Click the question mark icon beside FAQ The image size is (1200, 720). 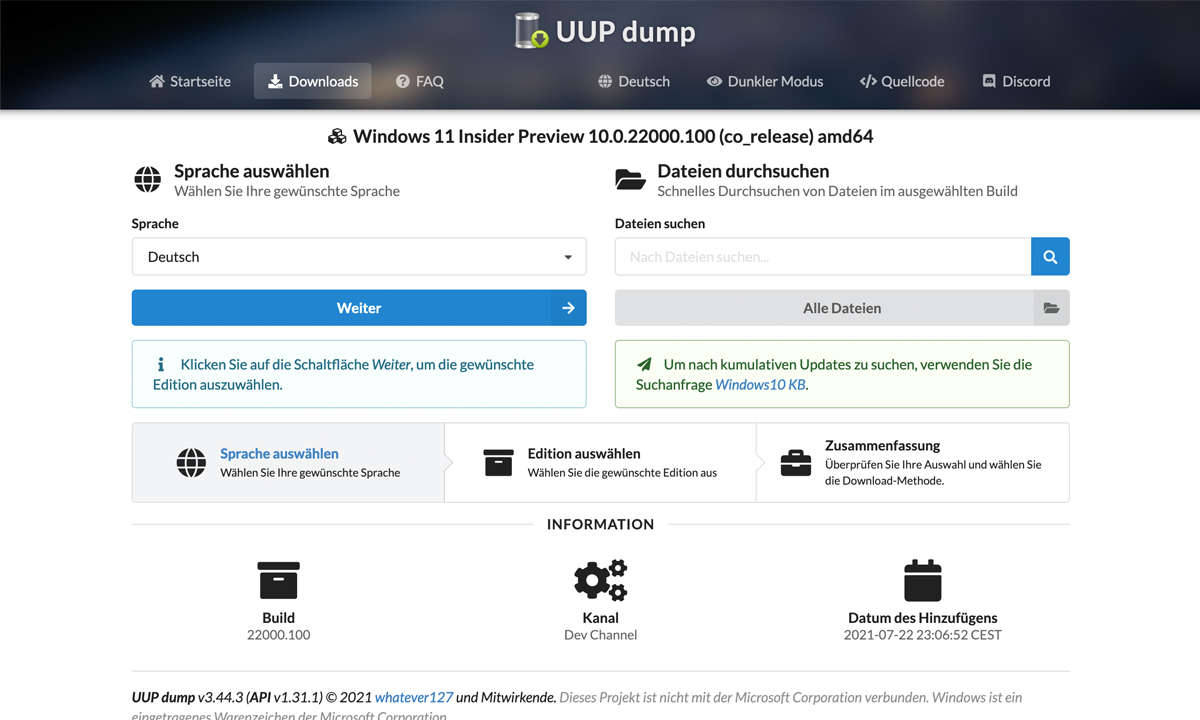point(402,81)
